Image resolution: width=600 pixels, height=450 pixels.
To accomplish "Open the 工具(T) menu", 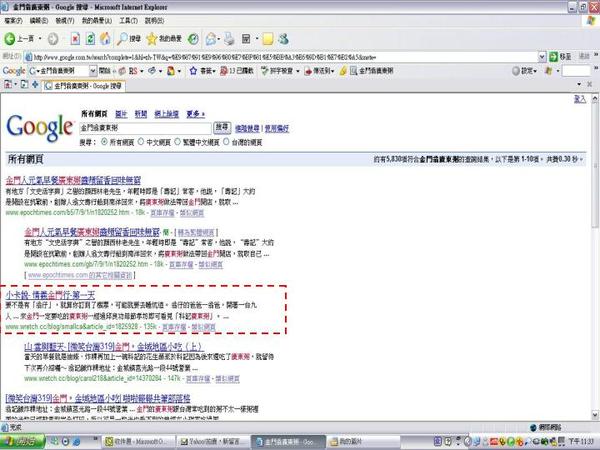I will tap(128, 20).
